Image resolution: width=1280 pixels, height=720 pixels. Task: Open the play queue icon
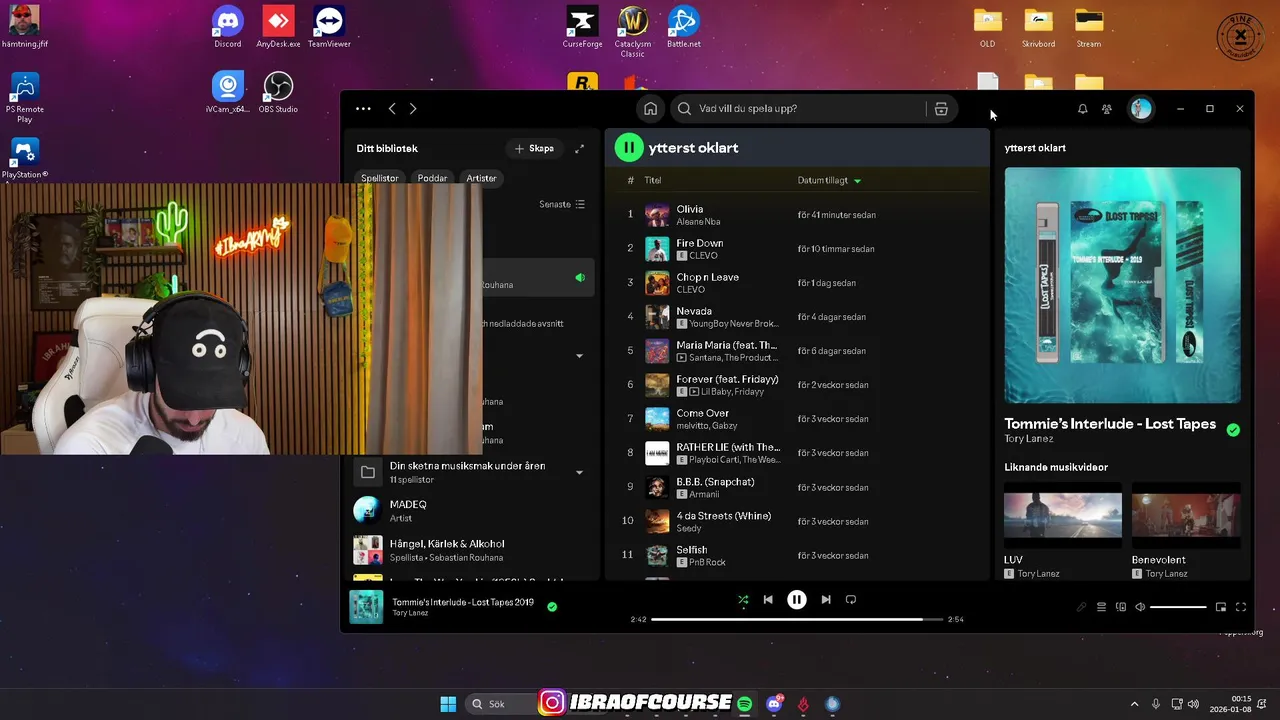pyautogui.click(x=1101, y=607)
